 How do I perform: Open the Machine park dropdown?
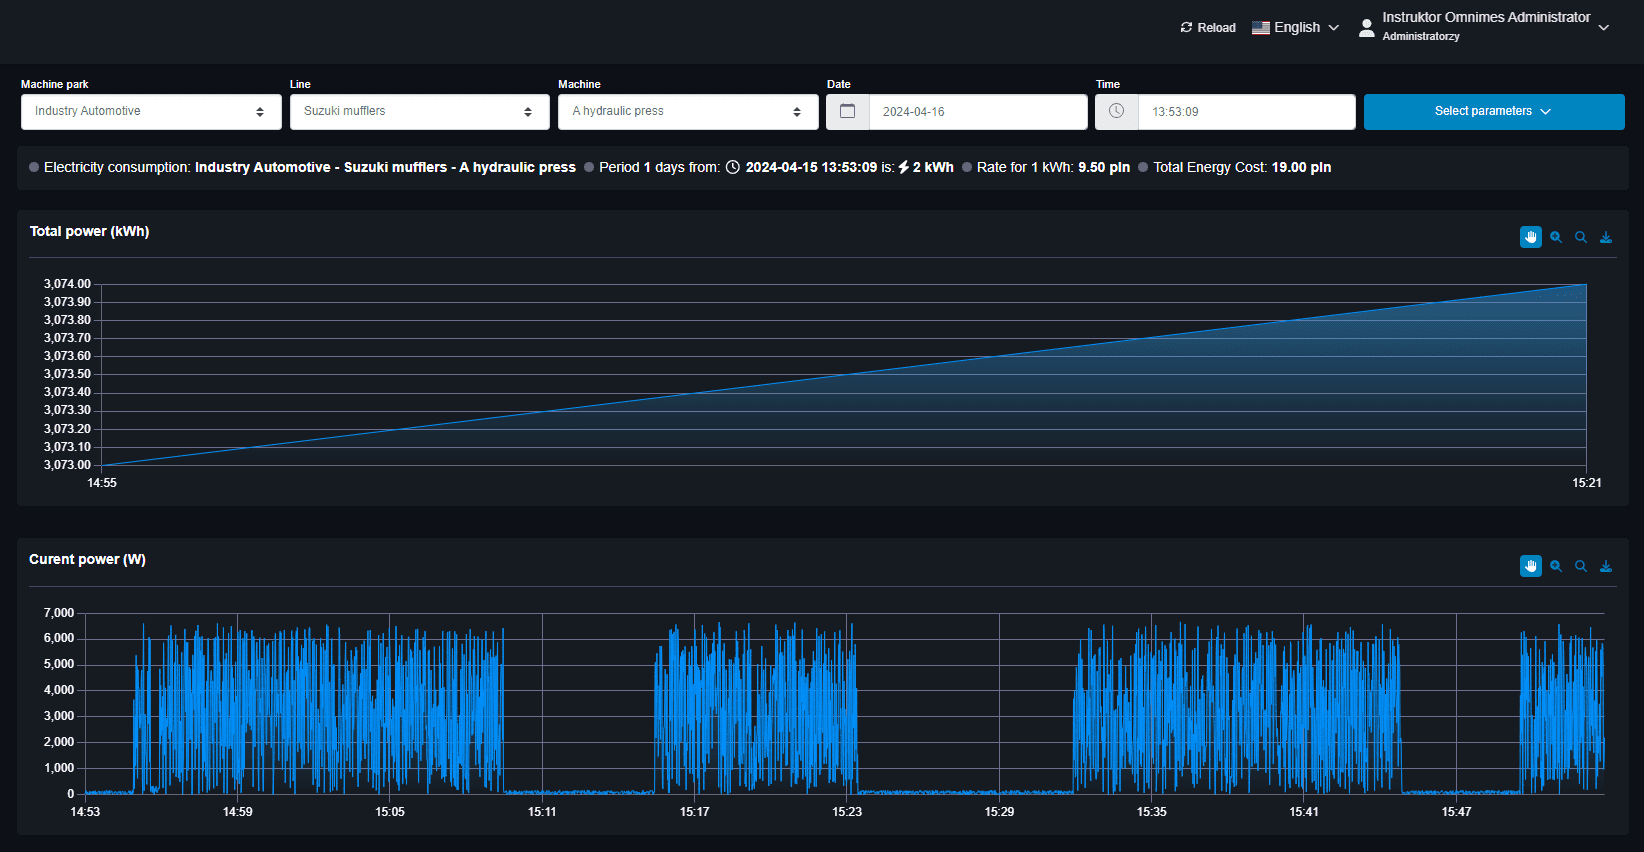[151, 111]
